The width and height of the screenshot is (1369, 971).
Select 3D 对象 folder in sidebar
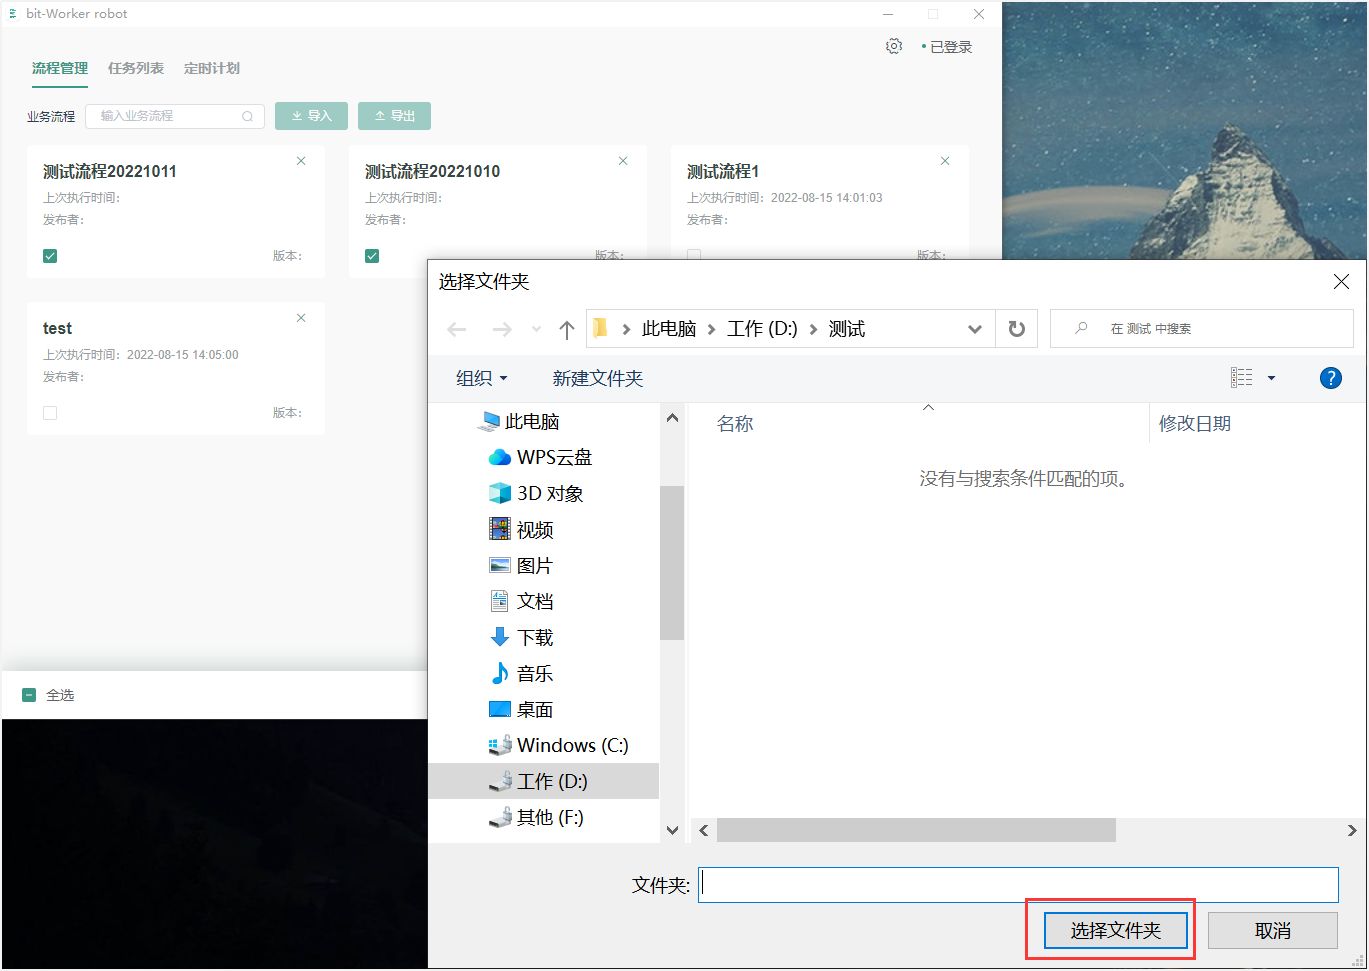(x=549, y=493)
